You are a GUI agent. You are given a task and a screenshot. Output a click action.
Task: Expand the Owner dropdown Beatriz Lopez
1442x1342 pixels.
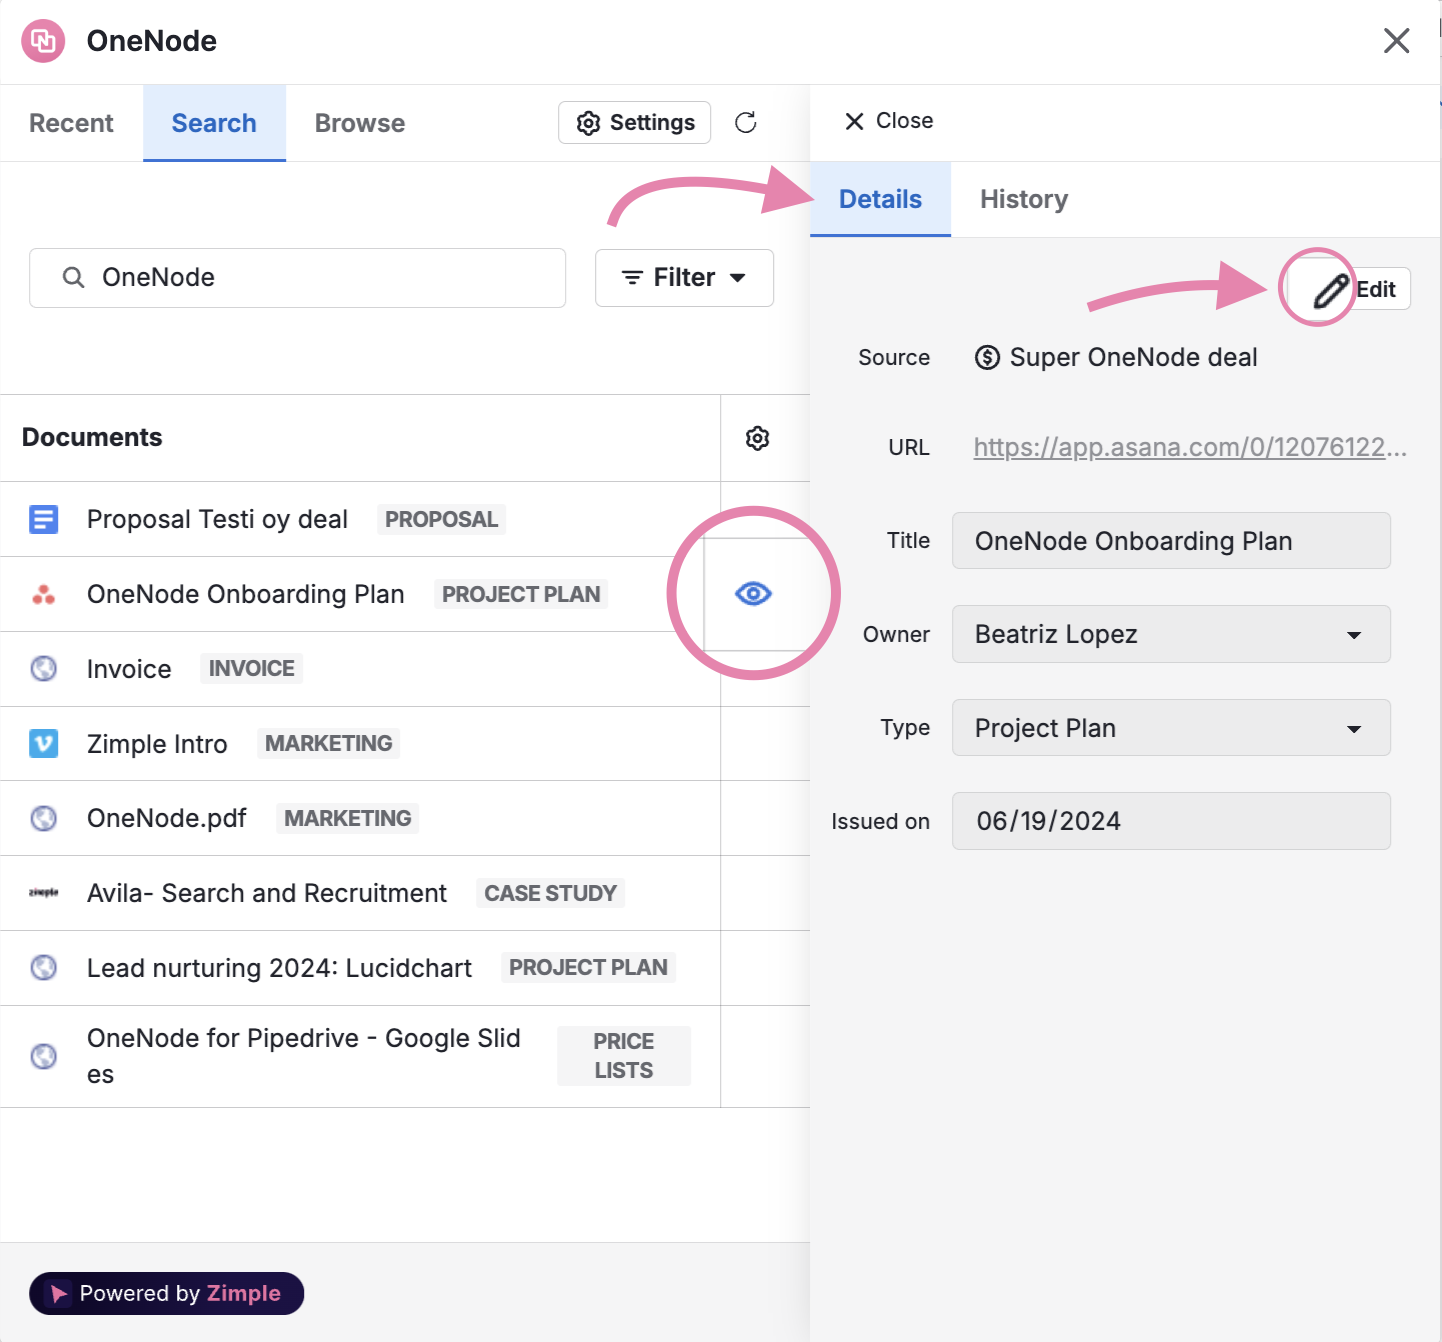[1171, 634]
